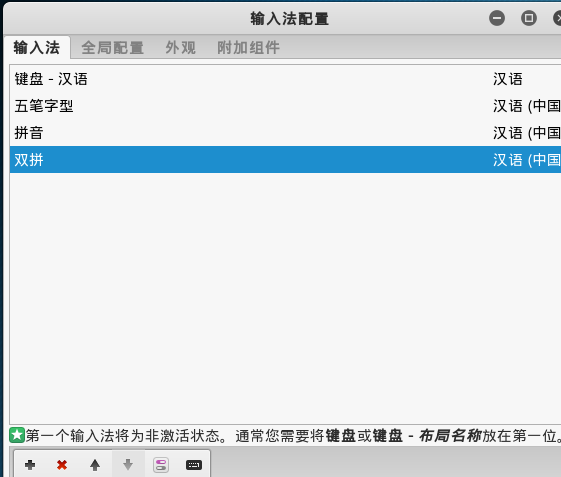Minimize the 输入法配置 window
This screenshot has width=561, height=477.
pyautogui.click(x=497, y=18)
